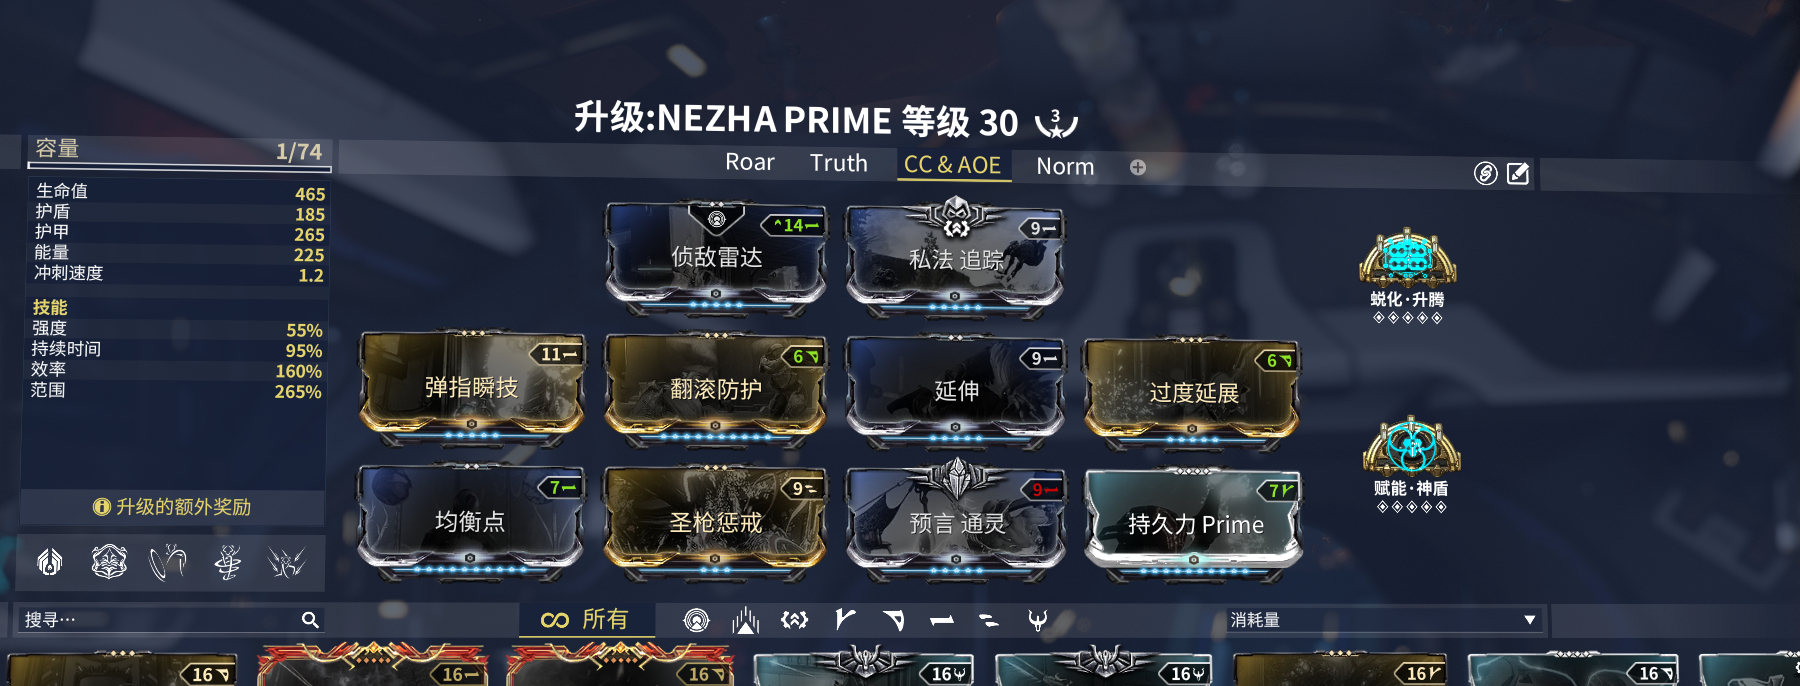Show all mods with 所有 filter
Screen dimensions: 1800x686
585,620
